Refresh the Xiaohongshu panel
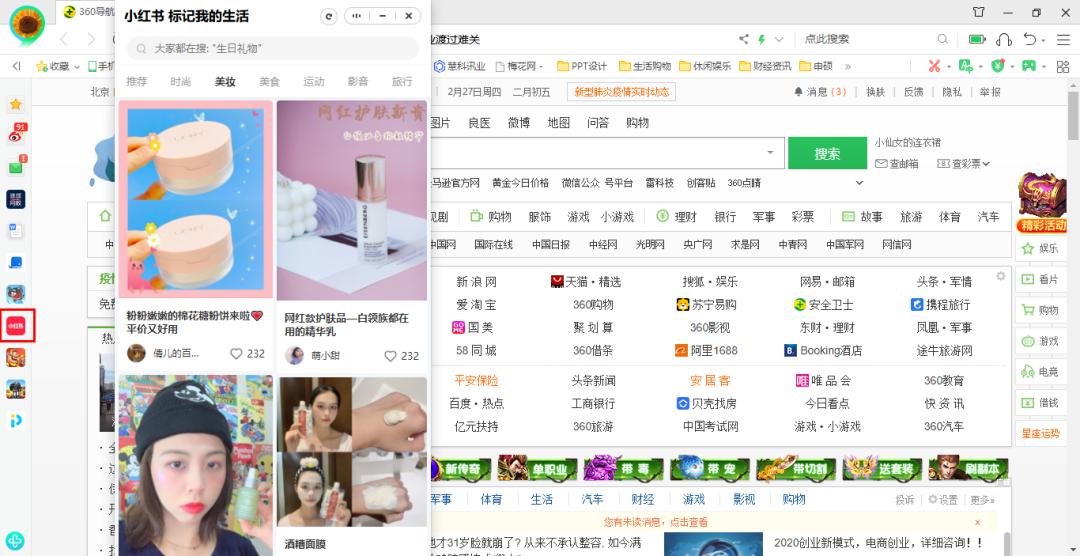This screenshot has height=556, width=1080. (330, 17)
